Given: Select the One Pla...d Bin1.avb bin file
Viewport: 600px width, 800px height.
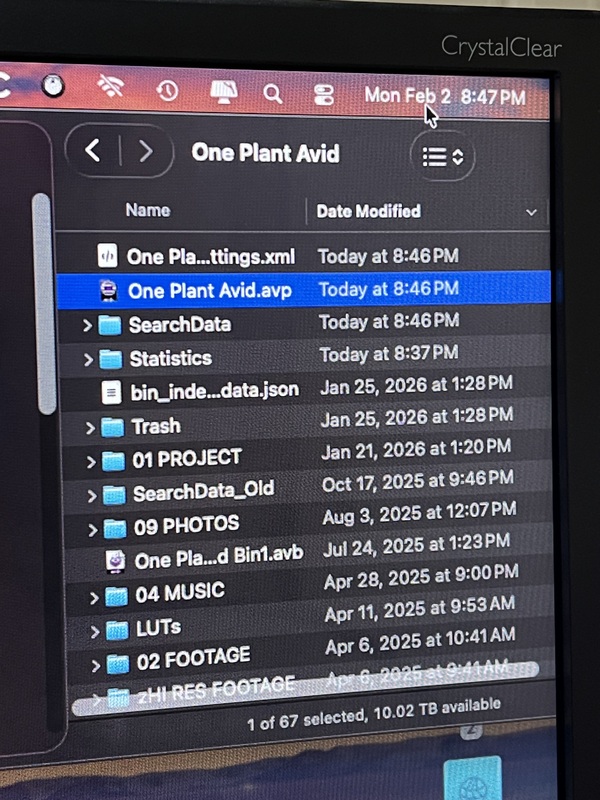Looking at the screenshot, I should [x=217, y=557].
